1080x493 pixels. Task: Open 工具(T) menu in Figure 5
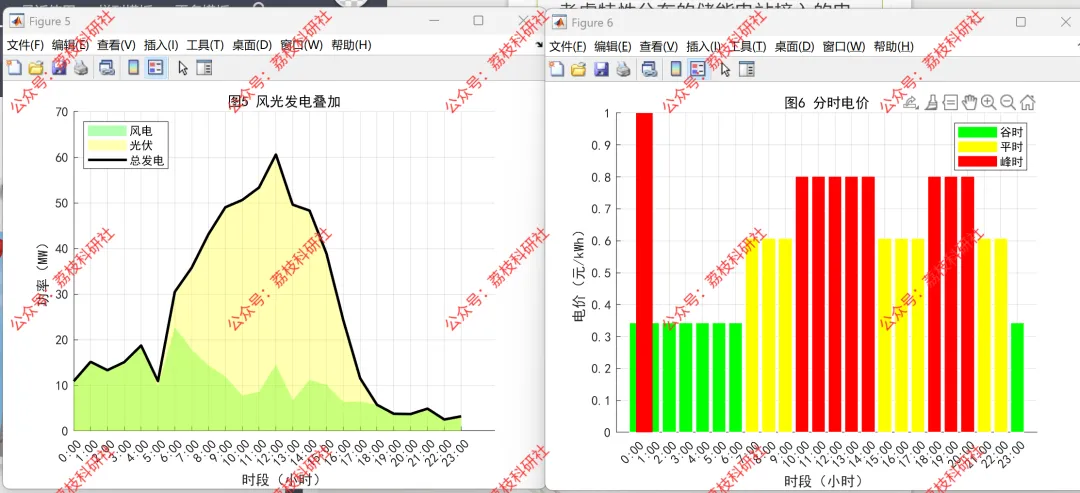[205, 45]
